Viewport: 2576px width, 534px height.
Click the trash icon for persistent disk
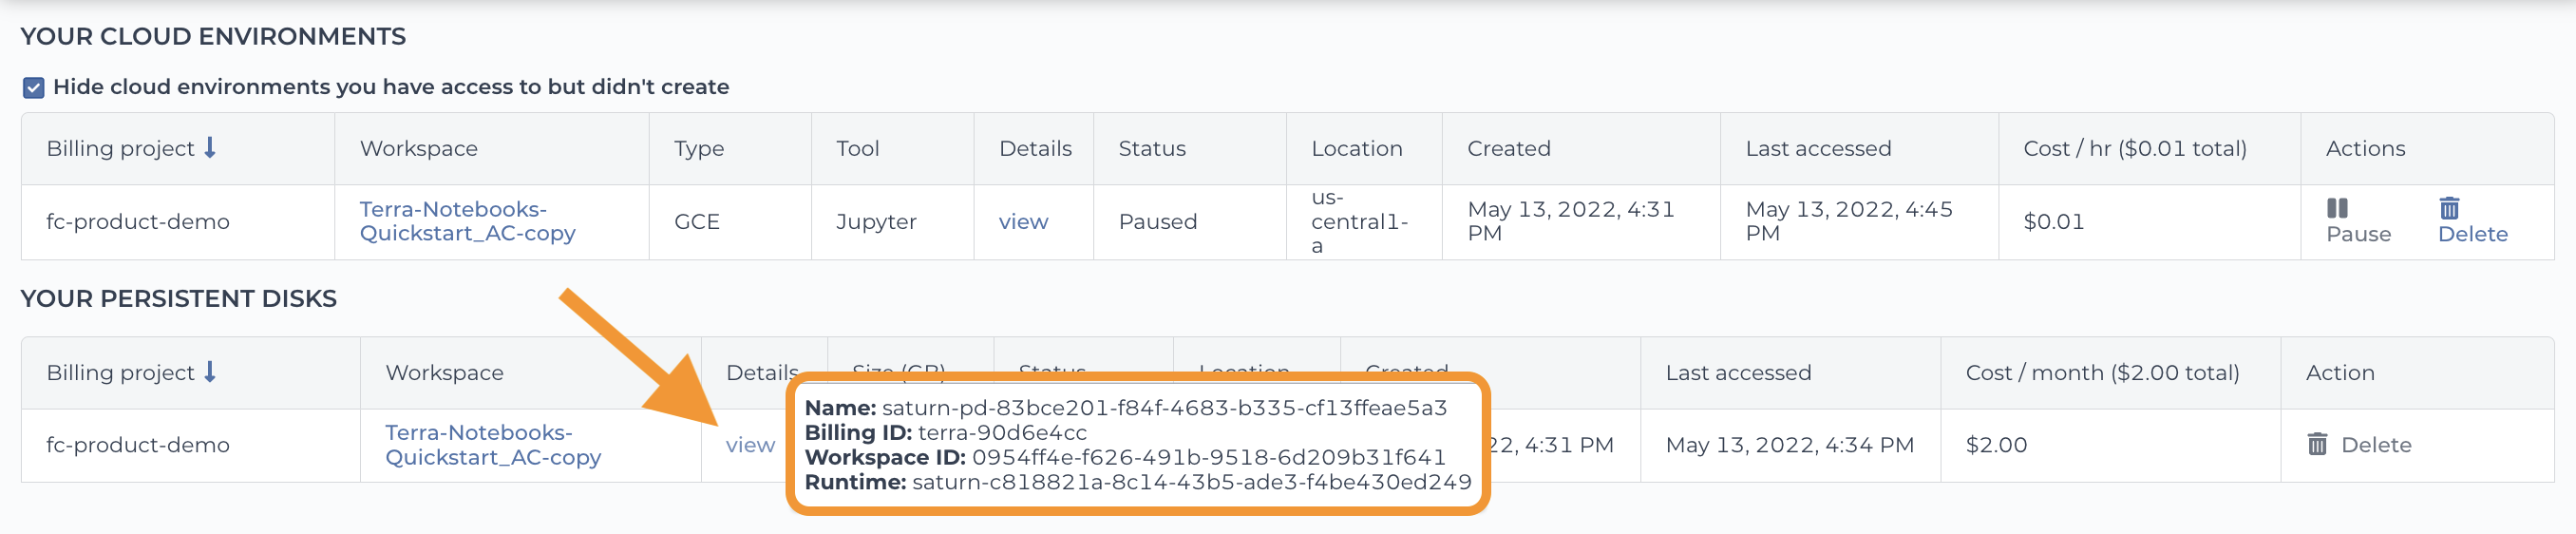[x=2317, y=444]
